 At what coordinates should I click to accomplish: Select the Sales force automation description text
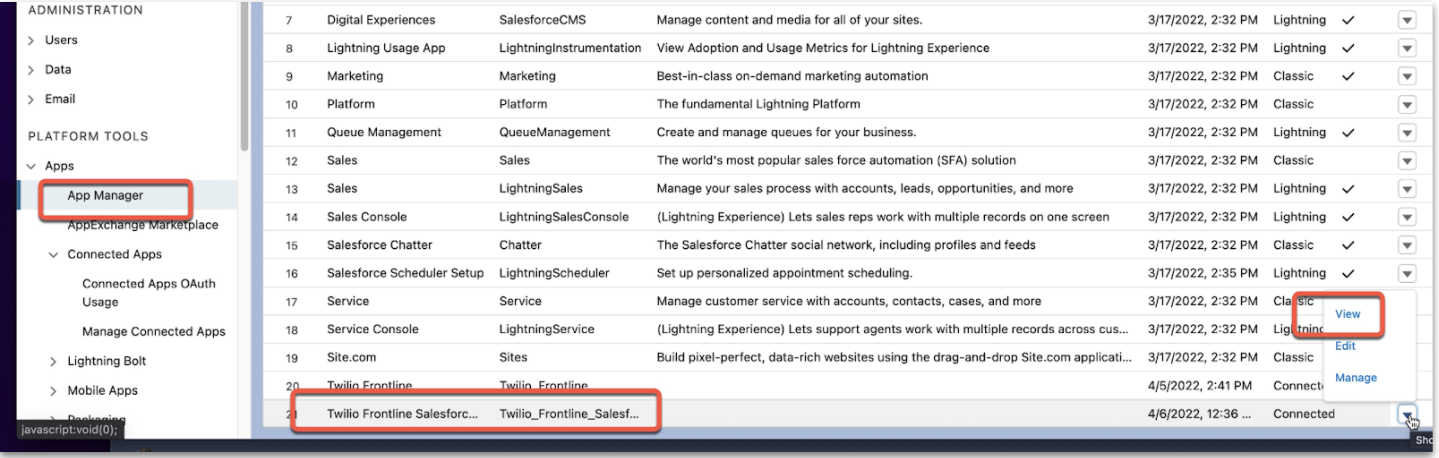coord(836,160)
